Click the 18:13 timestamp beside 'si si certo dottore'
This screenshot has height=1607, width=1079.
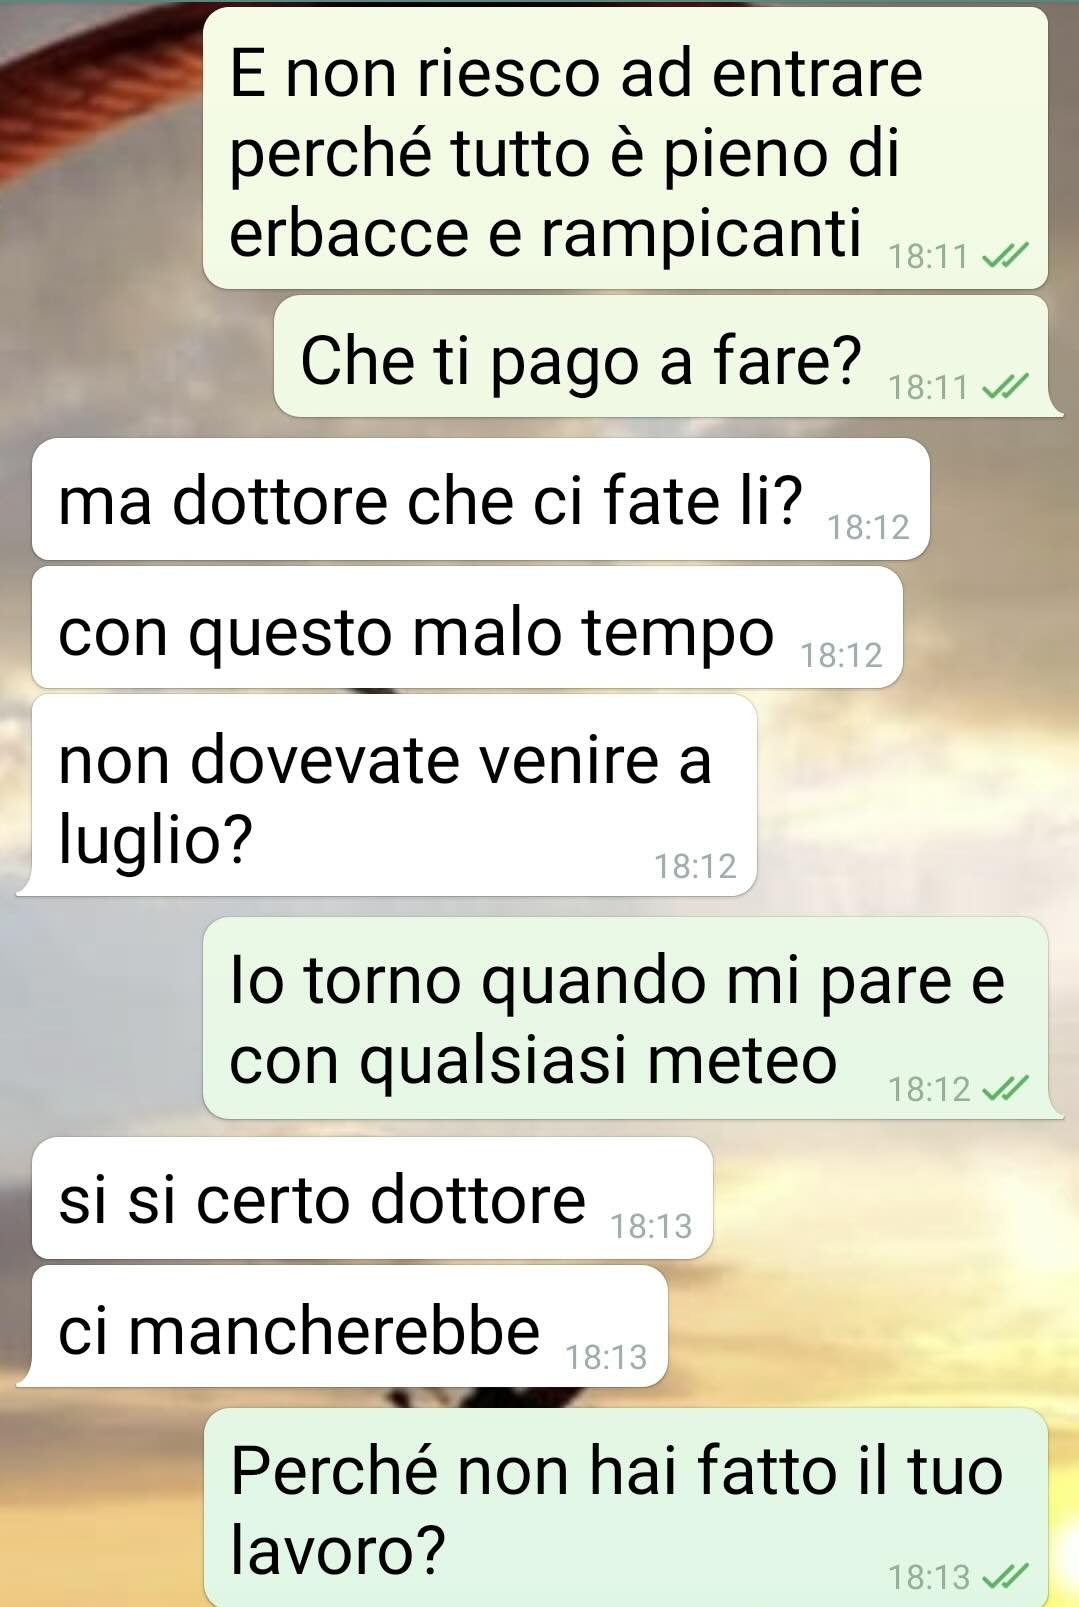click(651, 1226)
